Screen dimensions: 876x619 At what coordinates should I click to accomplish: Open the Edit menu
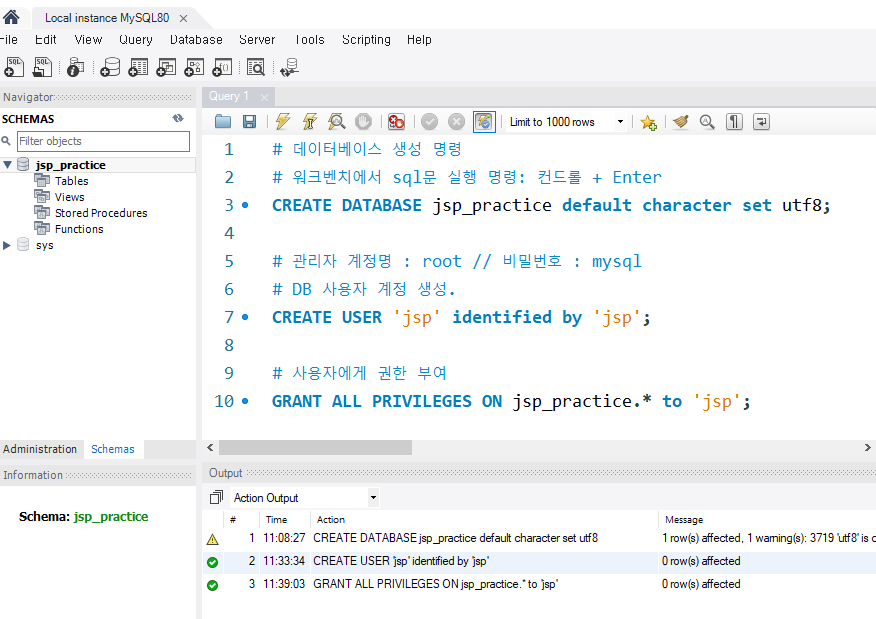tap(45, 40)
